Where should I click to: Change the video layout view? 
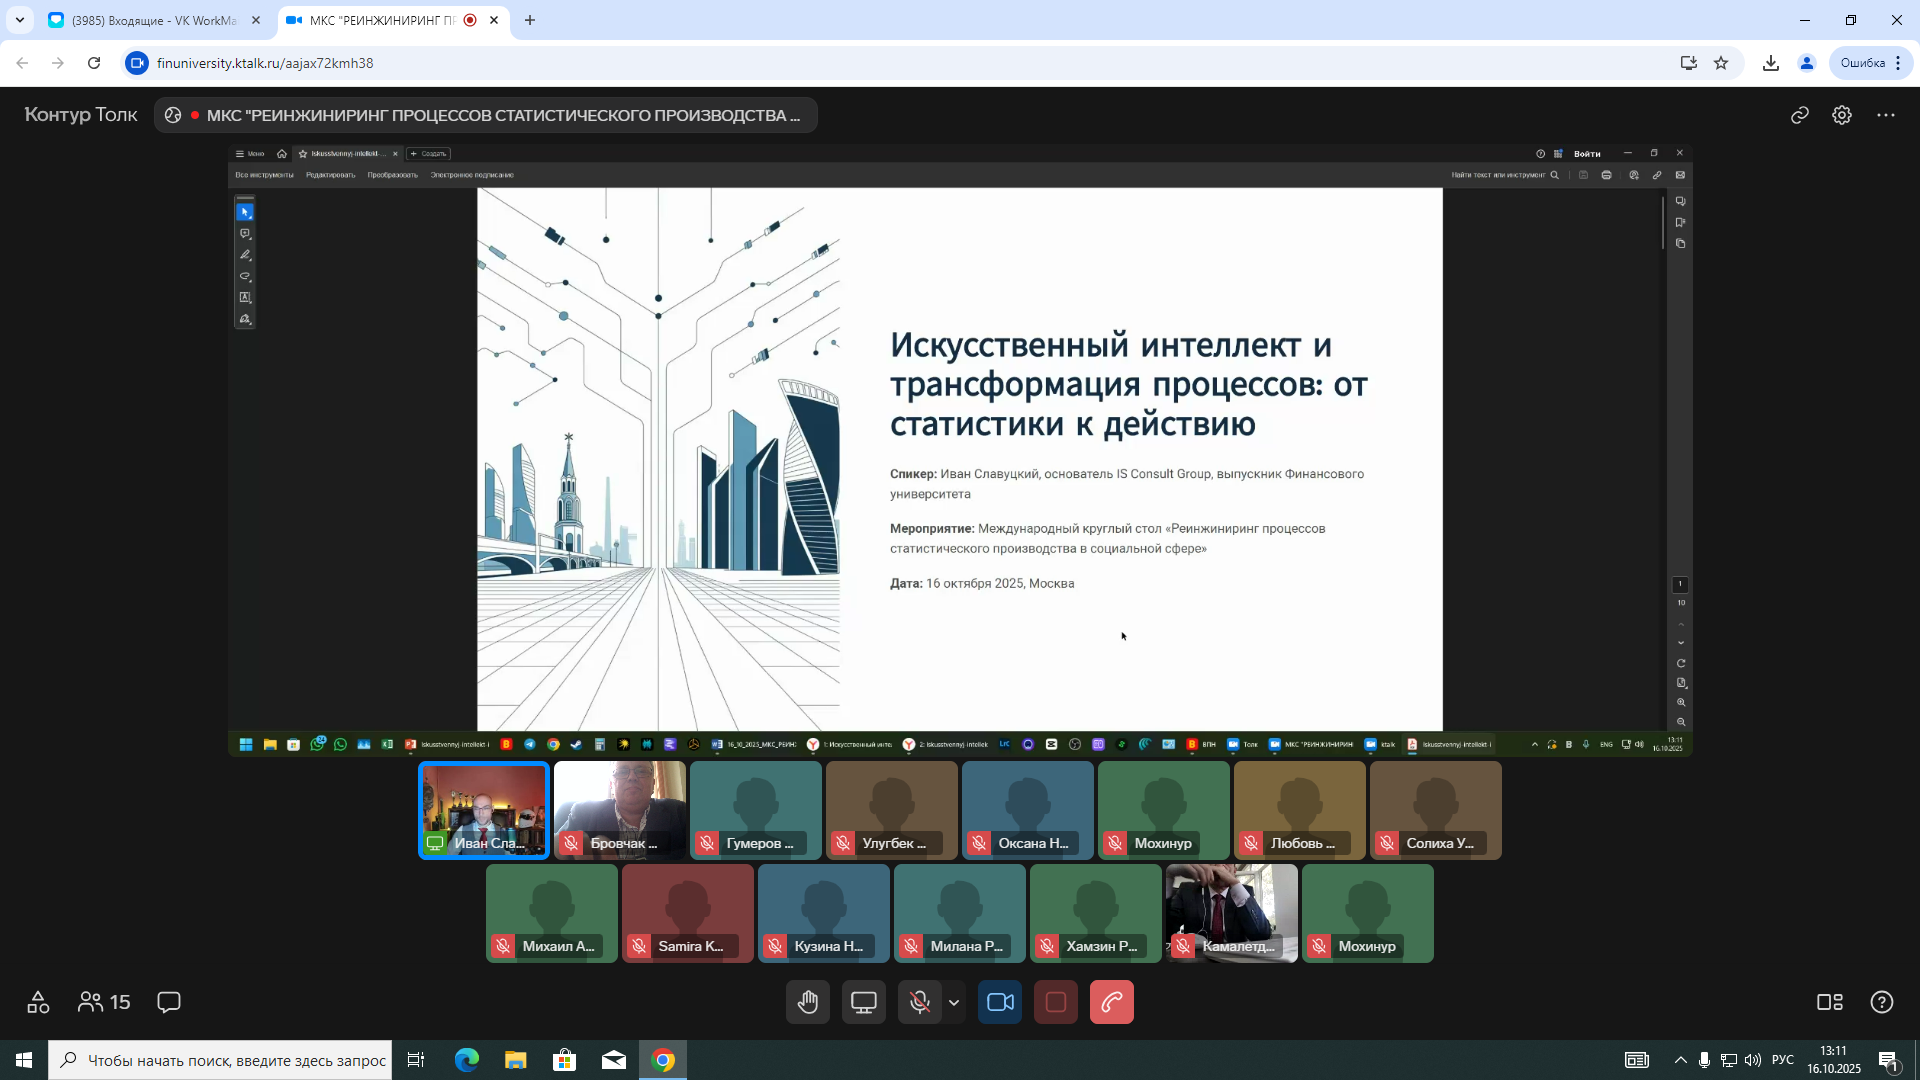(x=1829, y=1002)
